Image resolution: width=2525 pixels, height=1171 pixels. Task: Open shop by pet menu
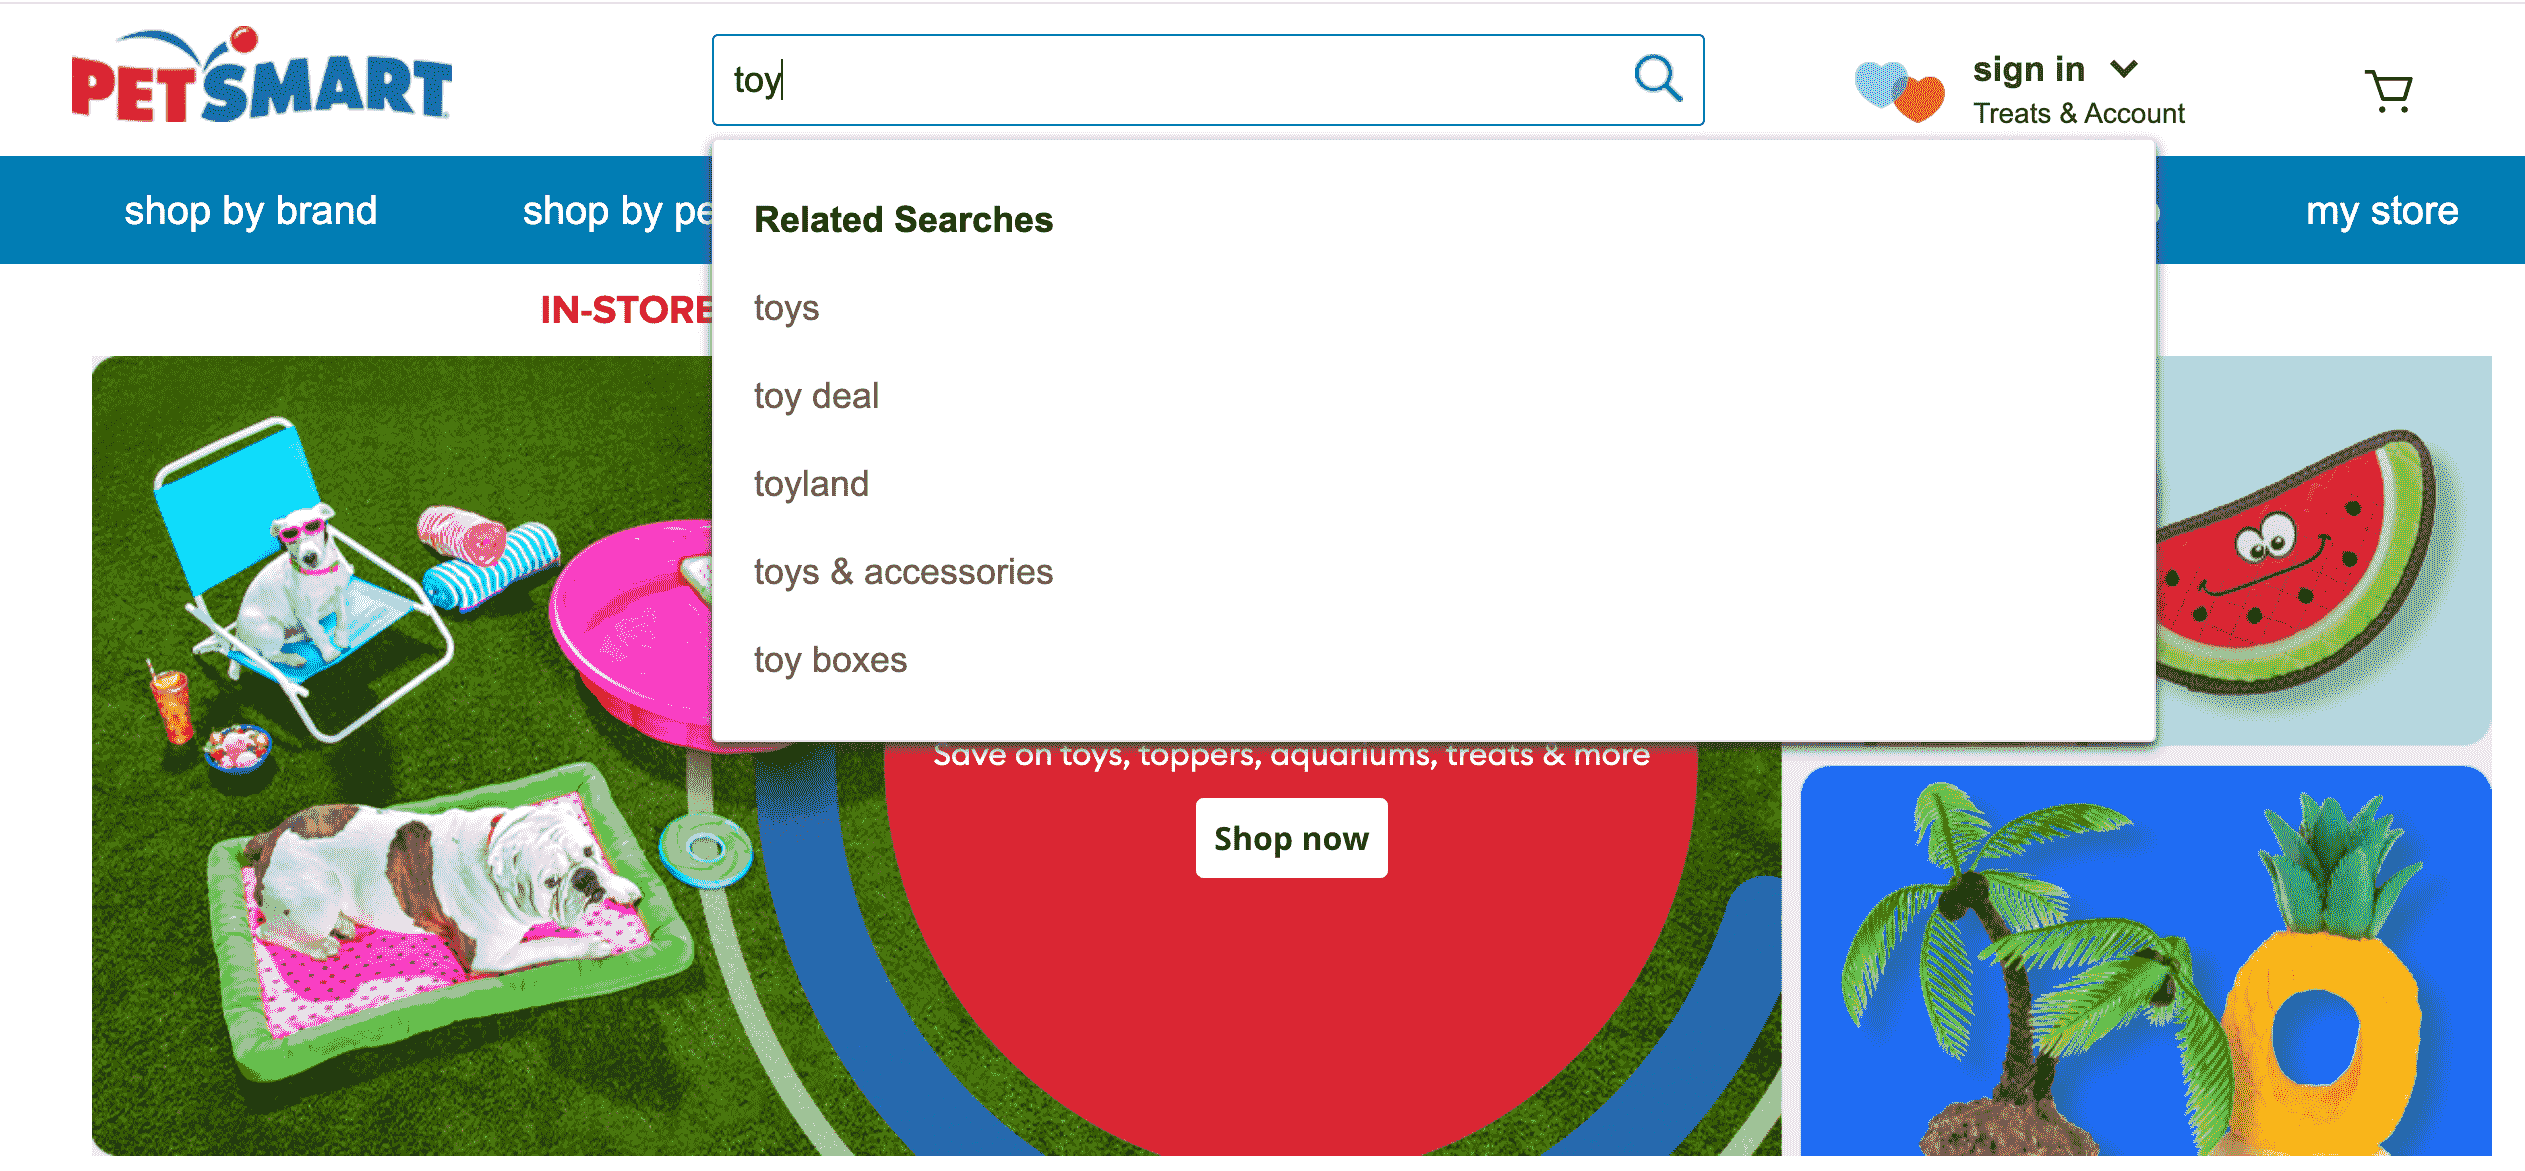(x=615, y=211)
